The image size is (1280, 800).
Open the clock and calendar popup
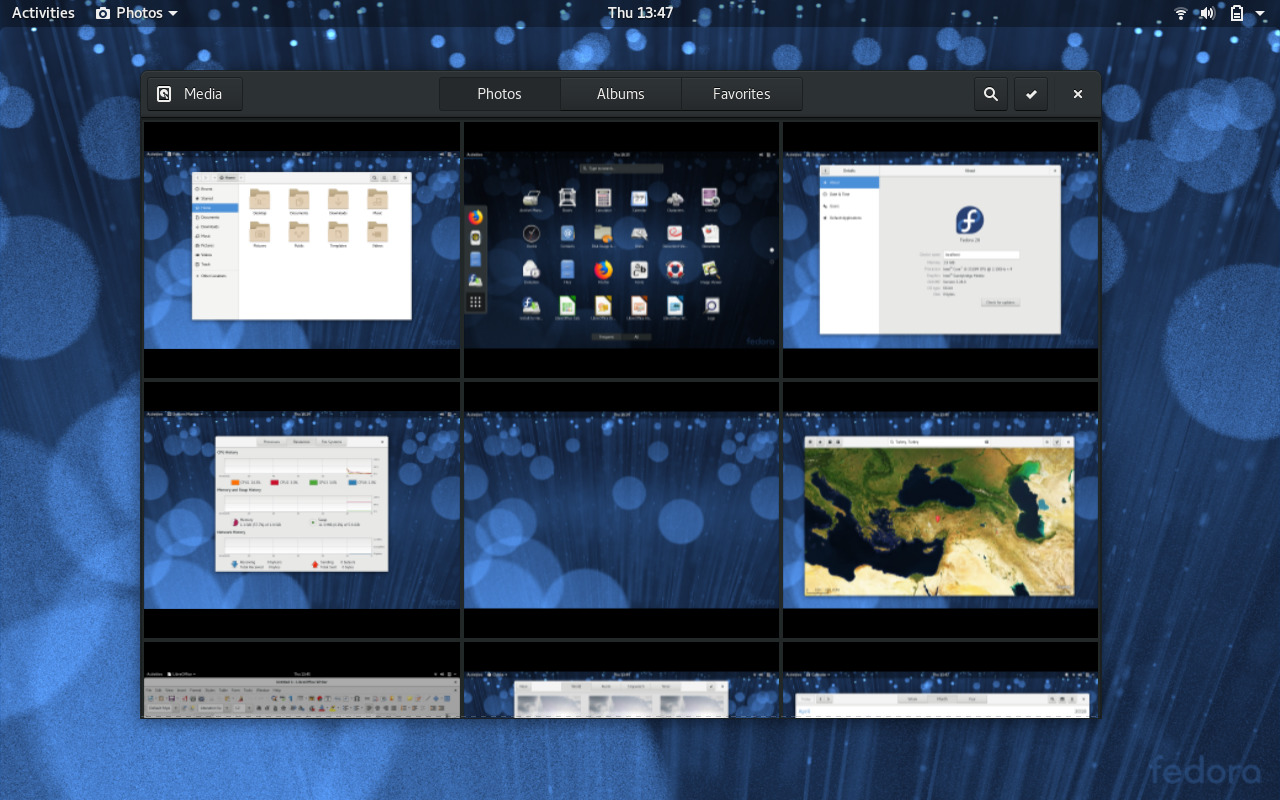[x=640, y=13]
